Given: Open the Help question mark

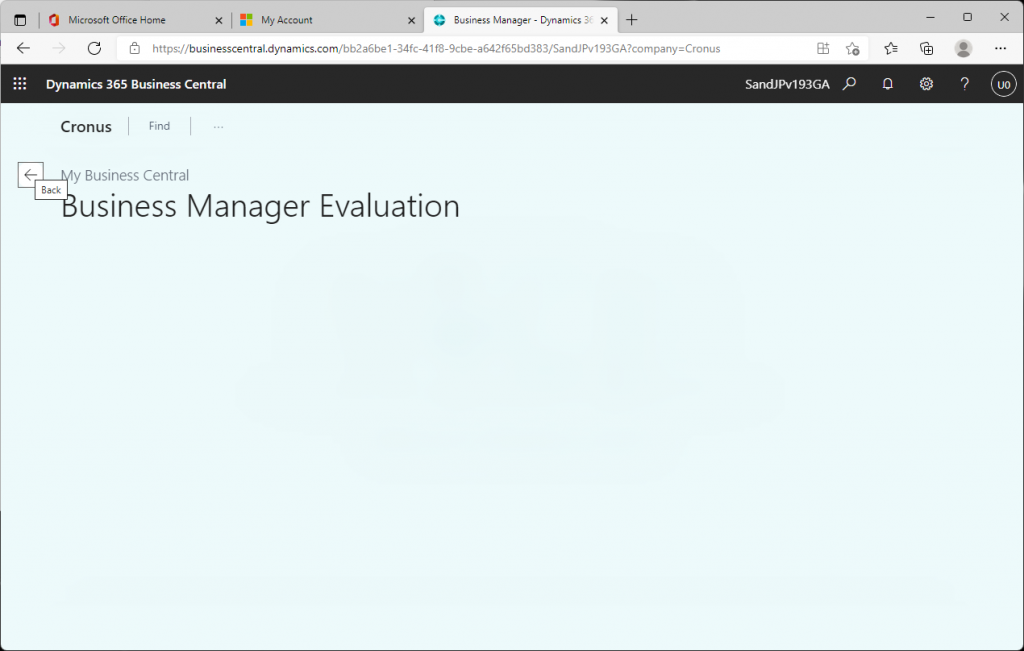Looking at the screenshot, I should coord(965,84).
